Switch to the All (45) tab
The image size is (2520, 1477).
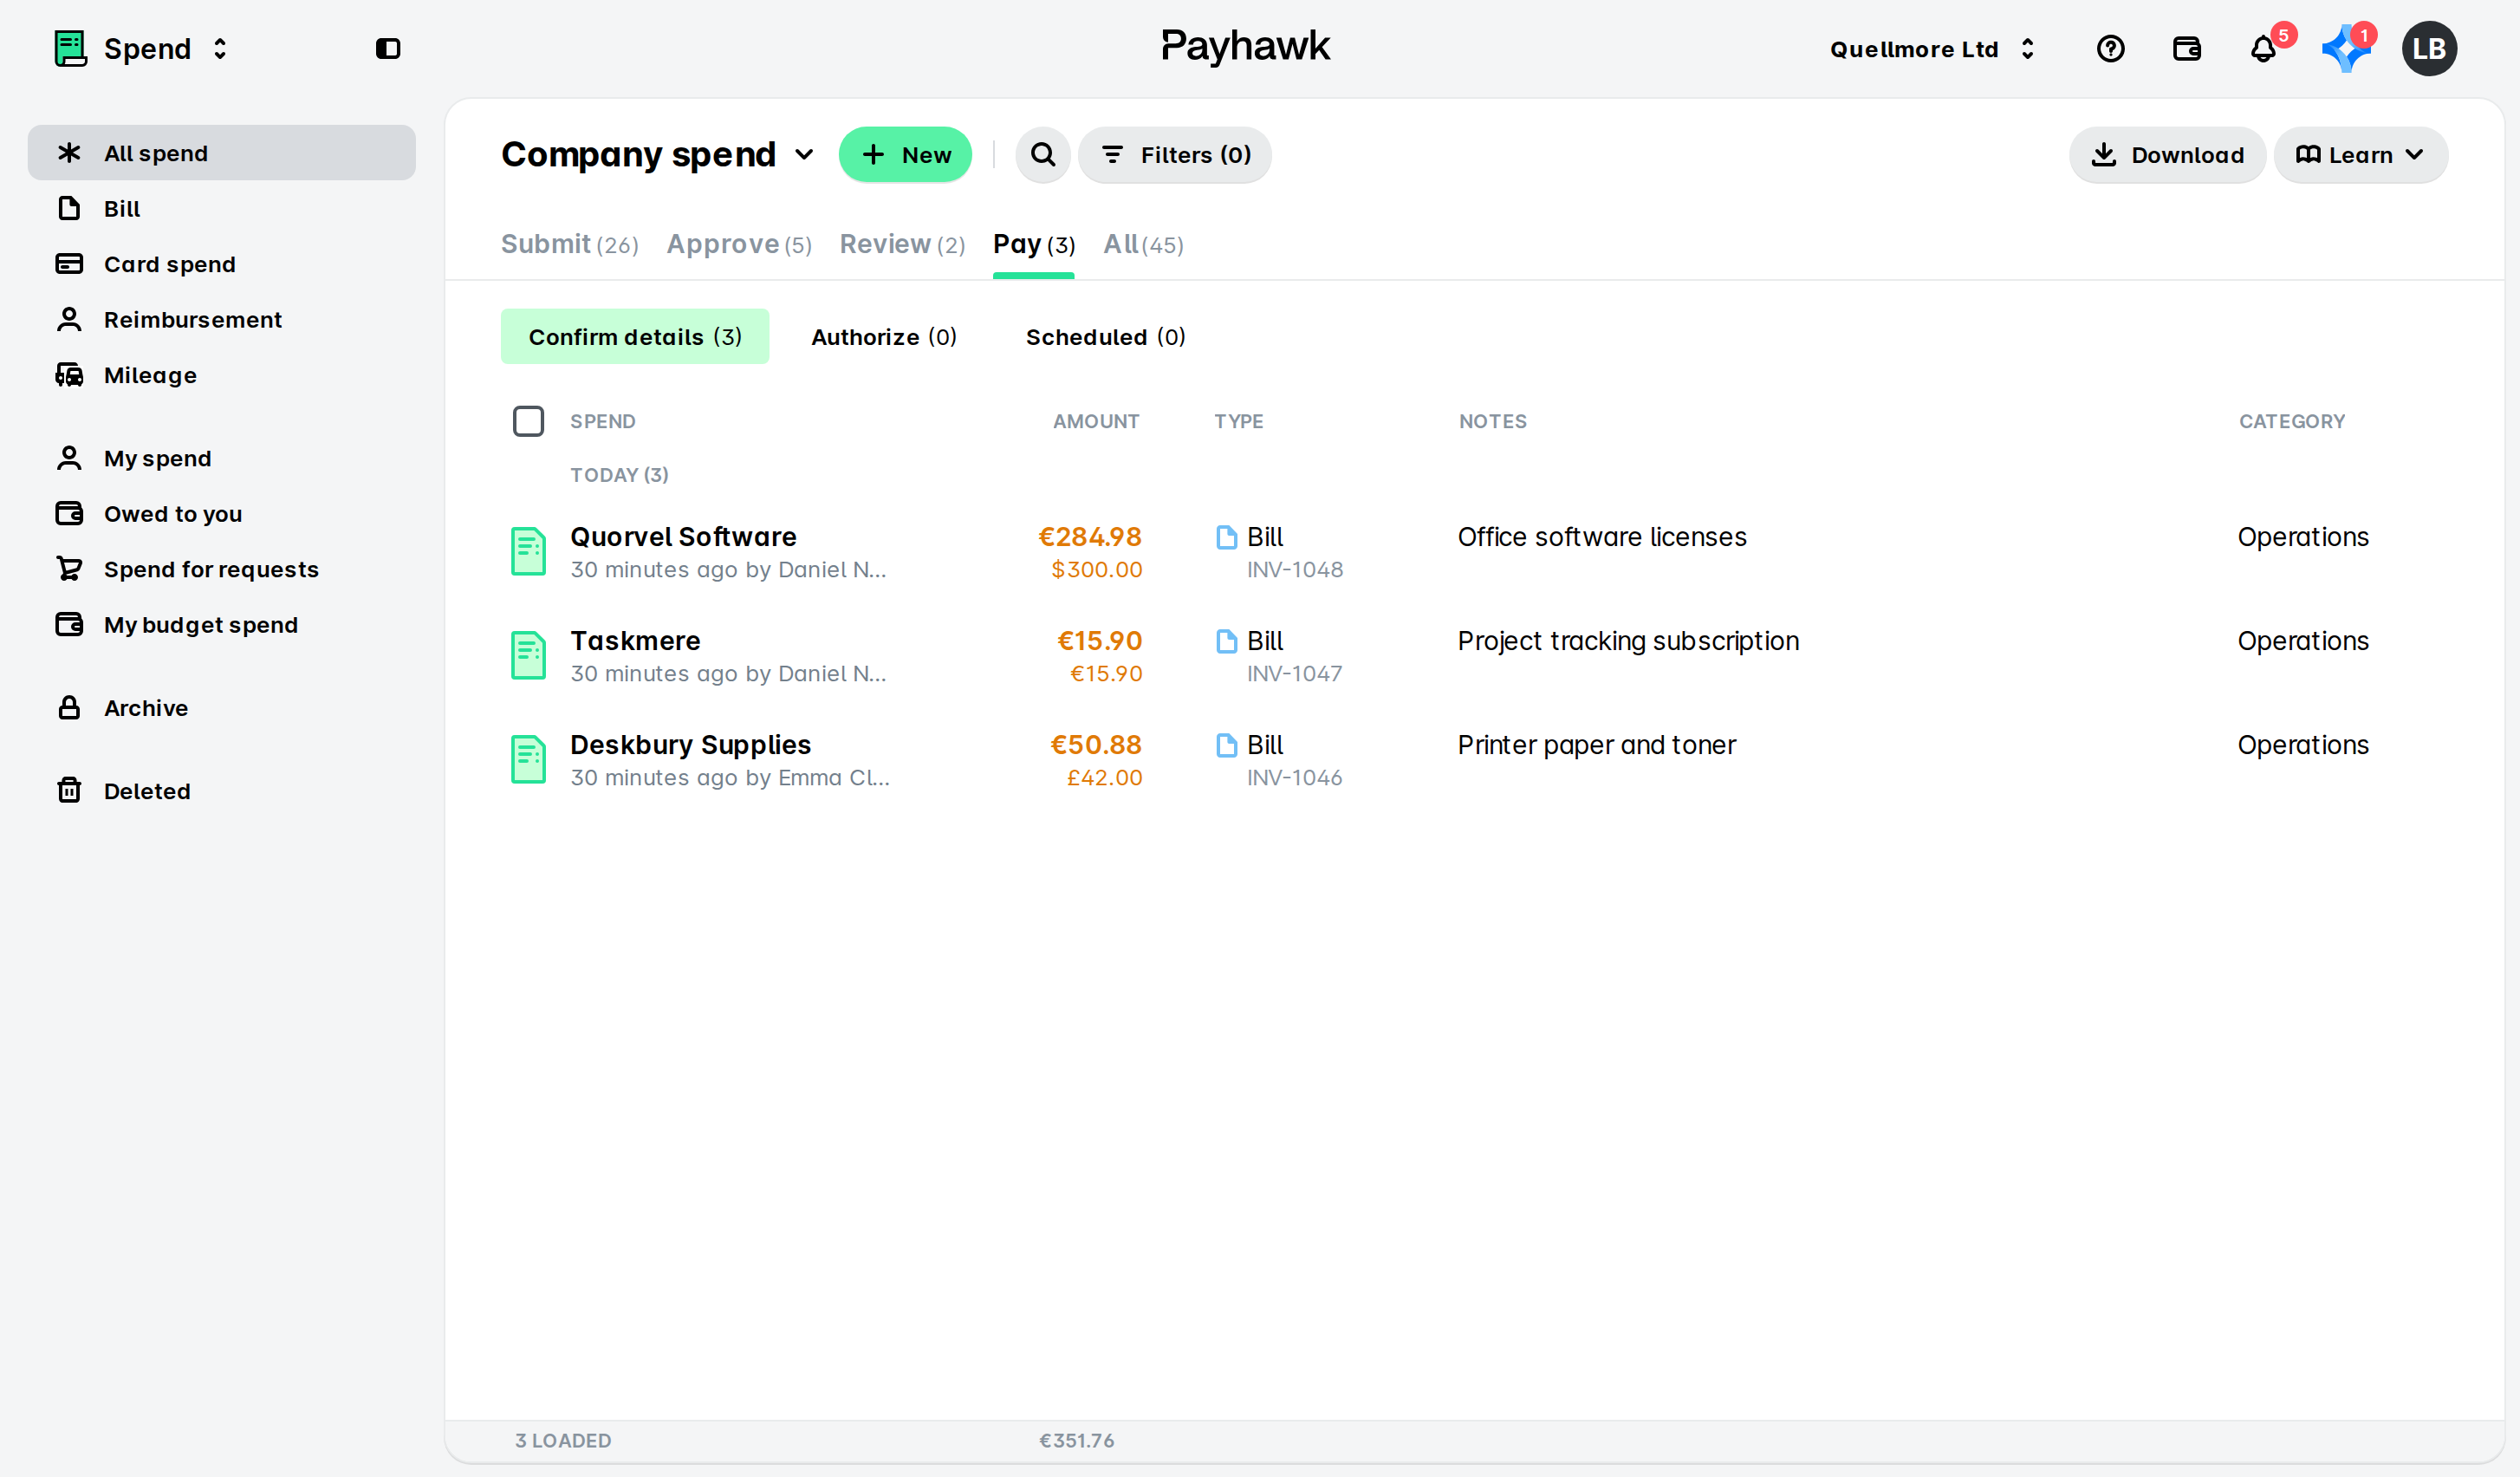[1143, 244]
